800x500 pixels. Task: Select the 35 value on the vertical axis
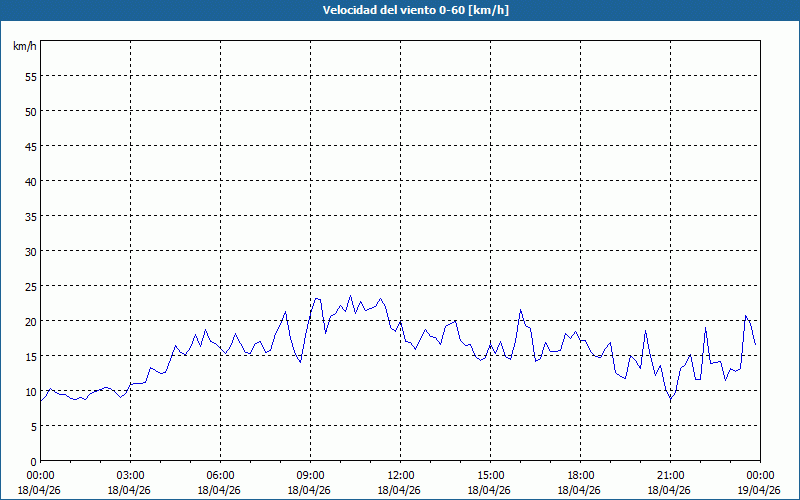[30, 216]
